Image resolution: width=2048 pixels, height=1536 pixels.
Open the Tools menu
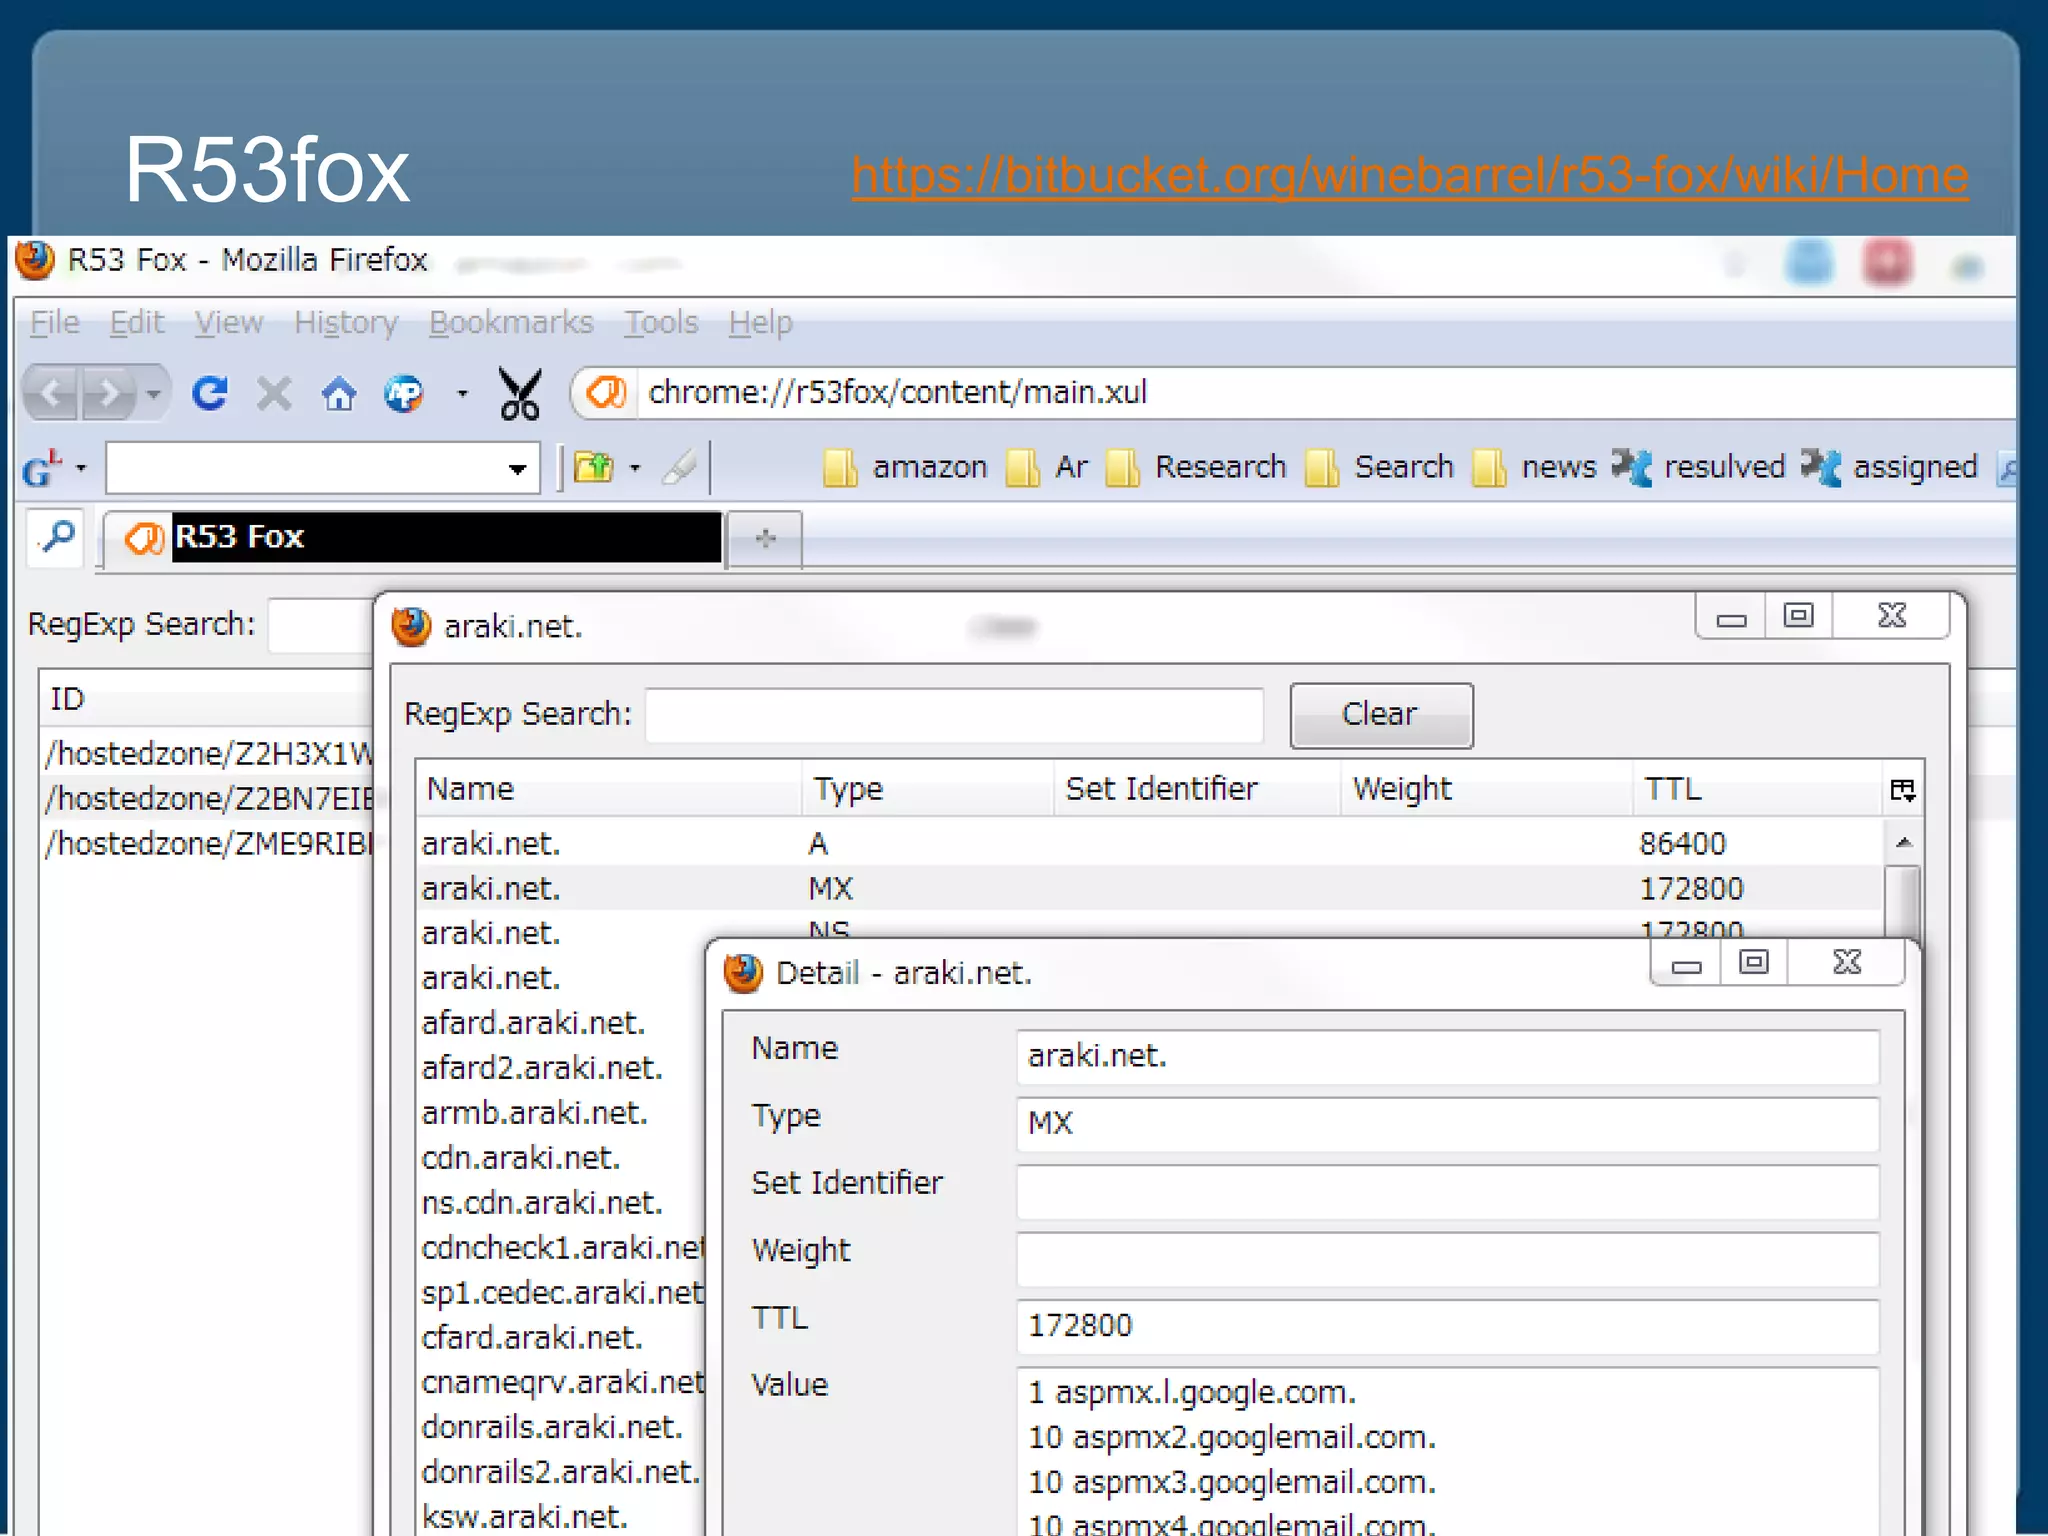tap(661, 323)
